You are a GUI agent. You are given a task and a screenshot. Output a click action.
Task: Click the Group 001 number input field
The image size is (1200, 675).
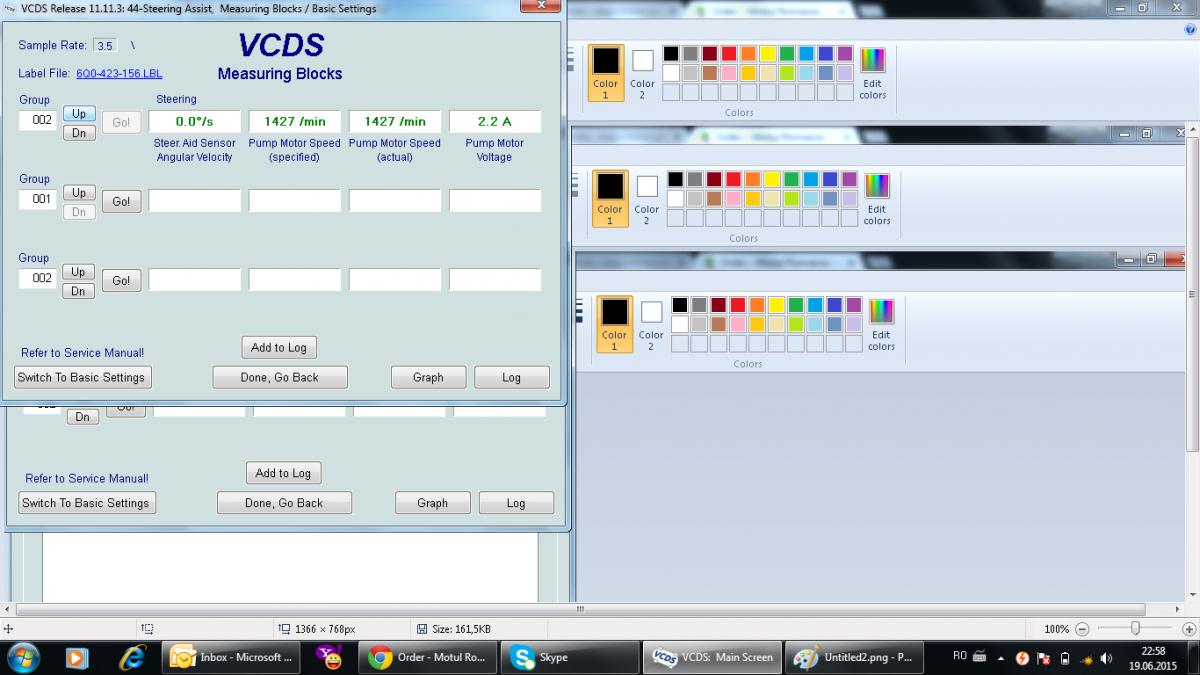tap(40, 200)
